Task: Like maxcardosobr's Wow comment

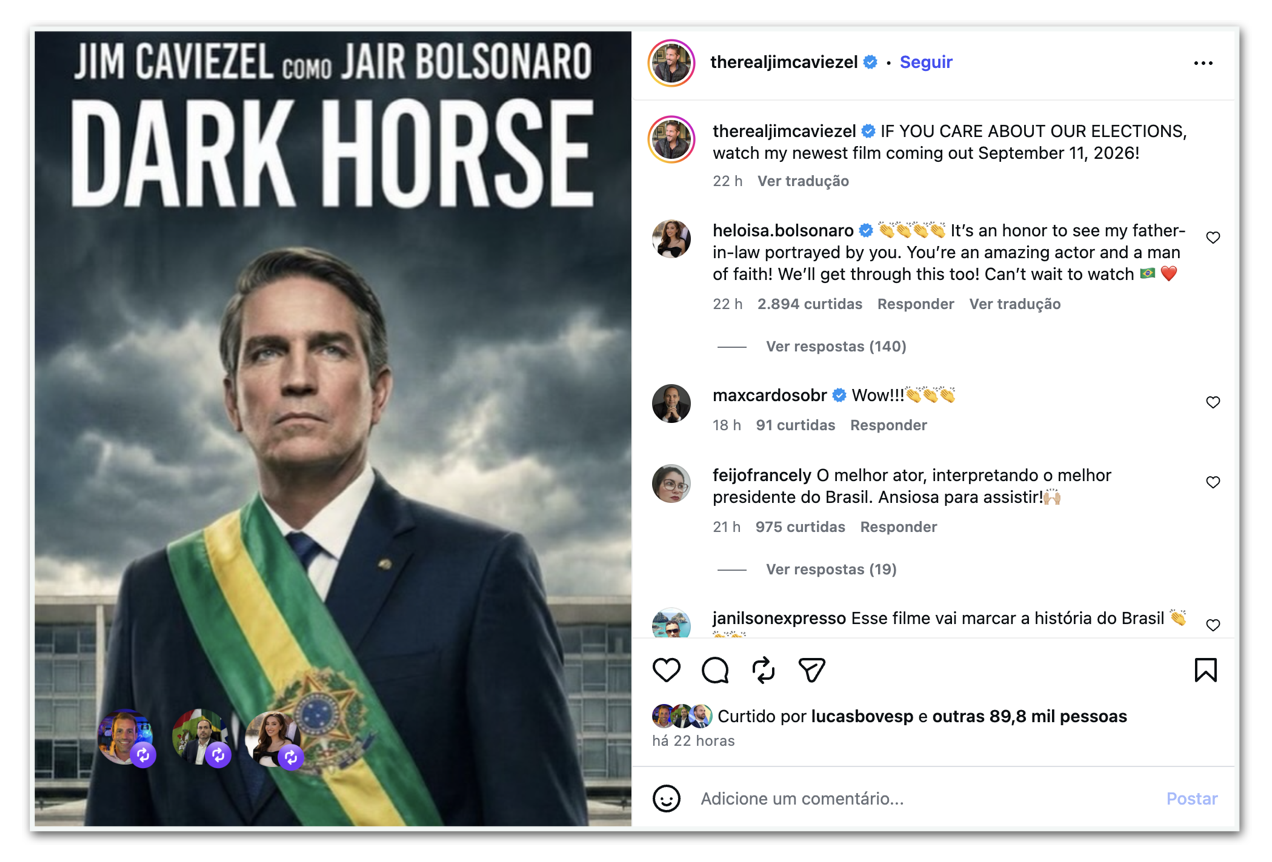Action: click(x=1213, y=402)
